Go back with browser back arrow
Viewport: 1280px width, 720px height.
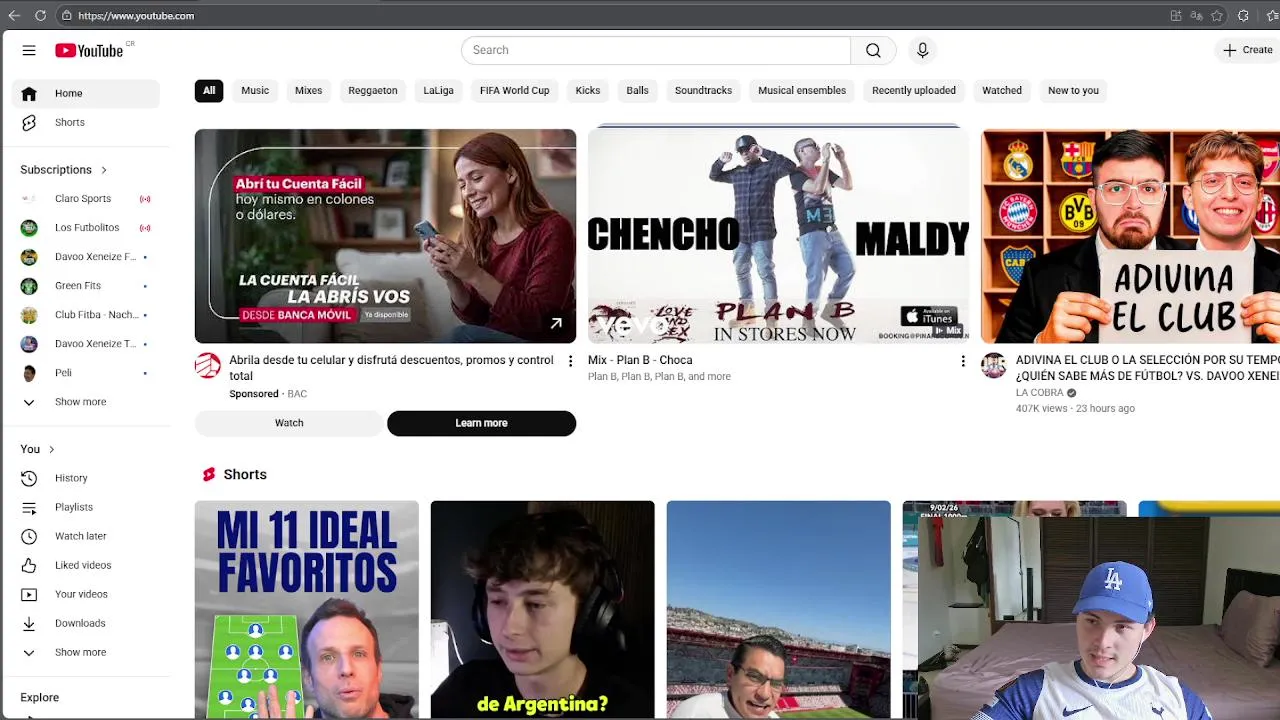tap(14, 15)
